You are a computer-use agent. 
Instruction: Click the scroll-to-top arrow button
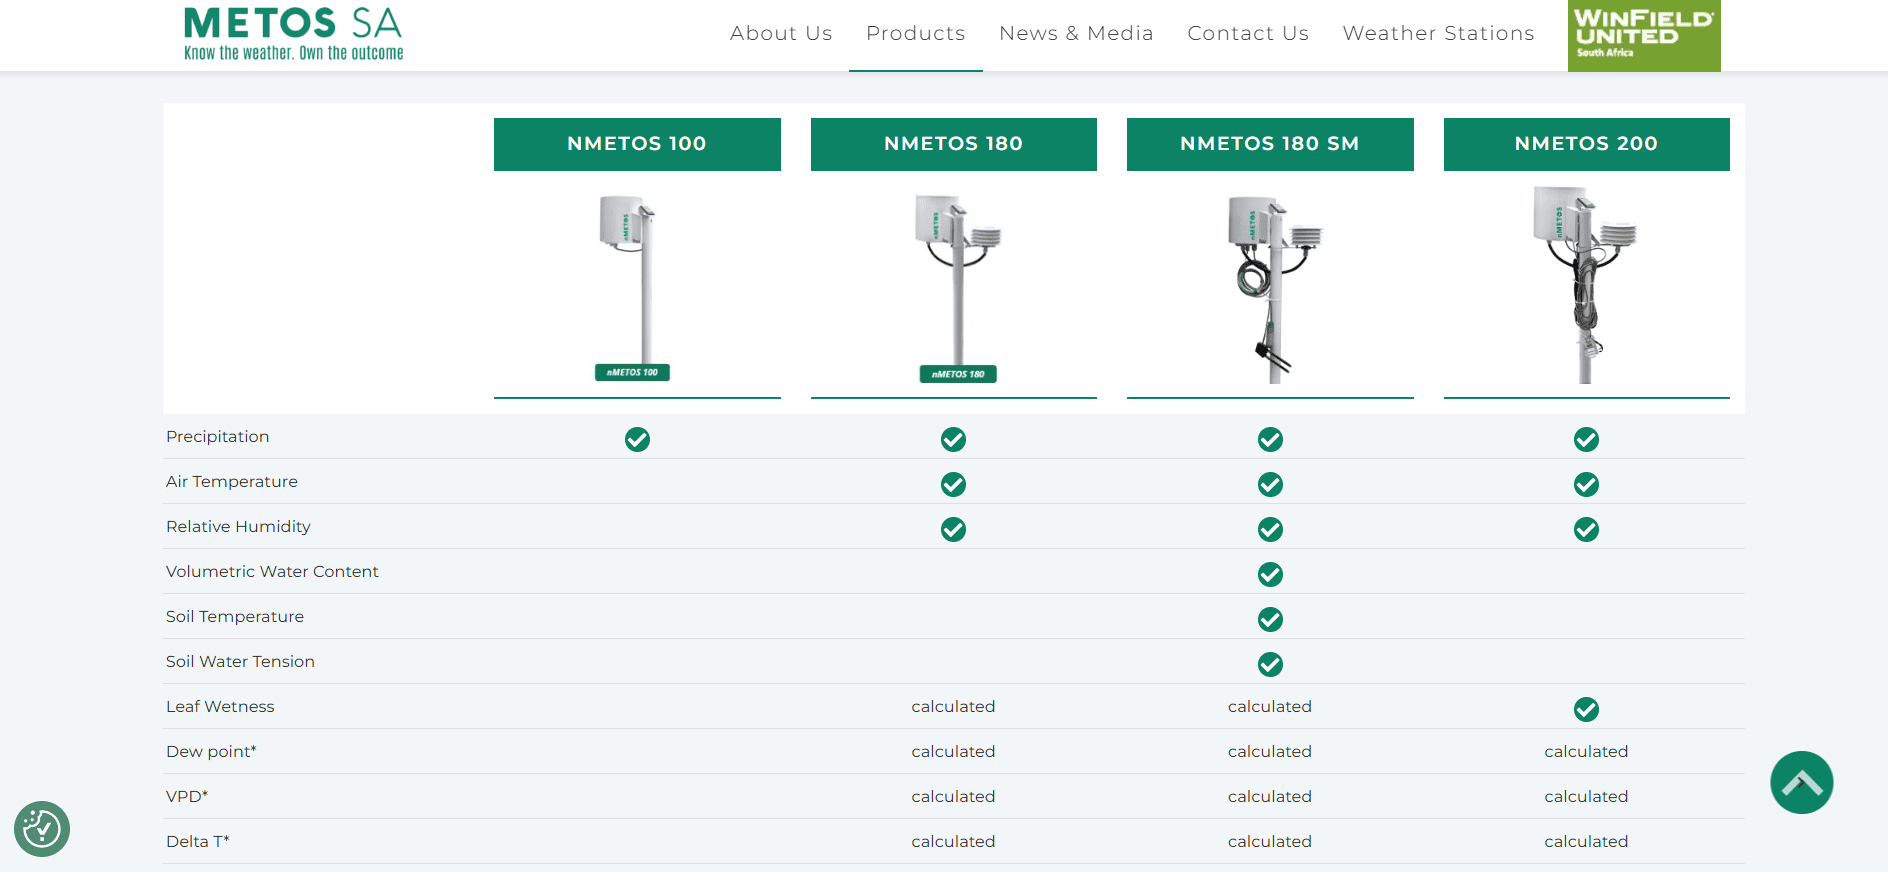(1802, 782)
